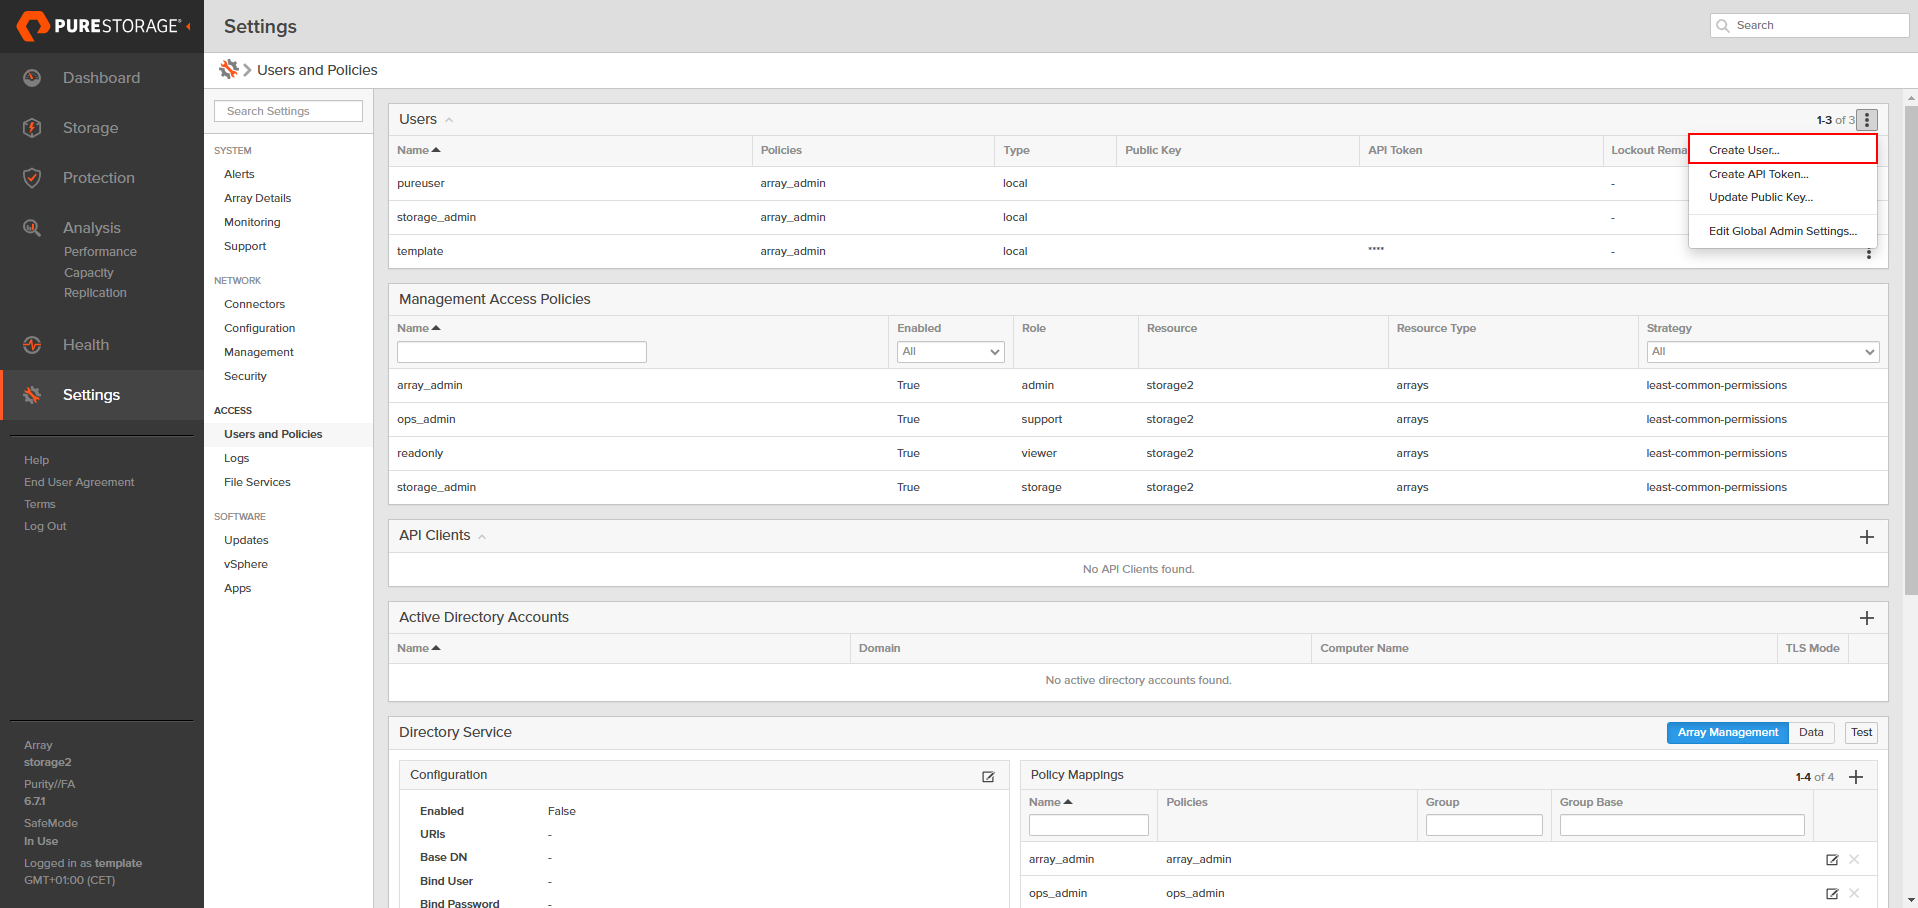Open Replication under Analysis
This screenshot has height=908, width=1918.
(95, 293)
